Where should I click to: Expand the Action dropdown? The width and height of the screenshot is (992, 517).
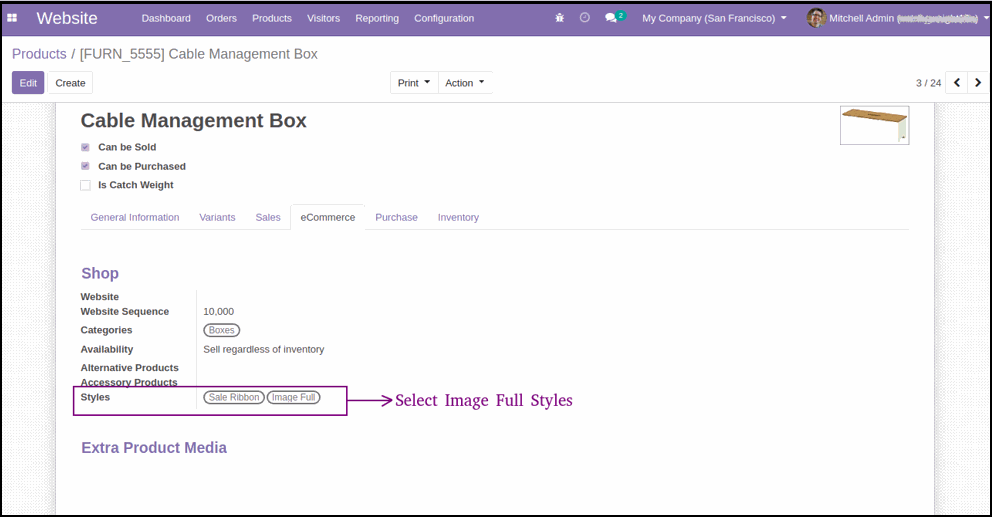464,83
